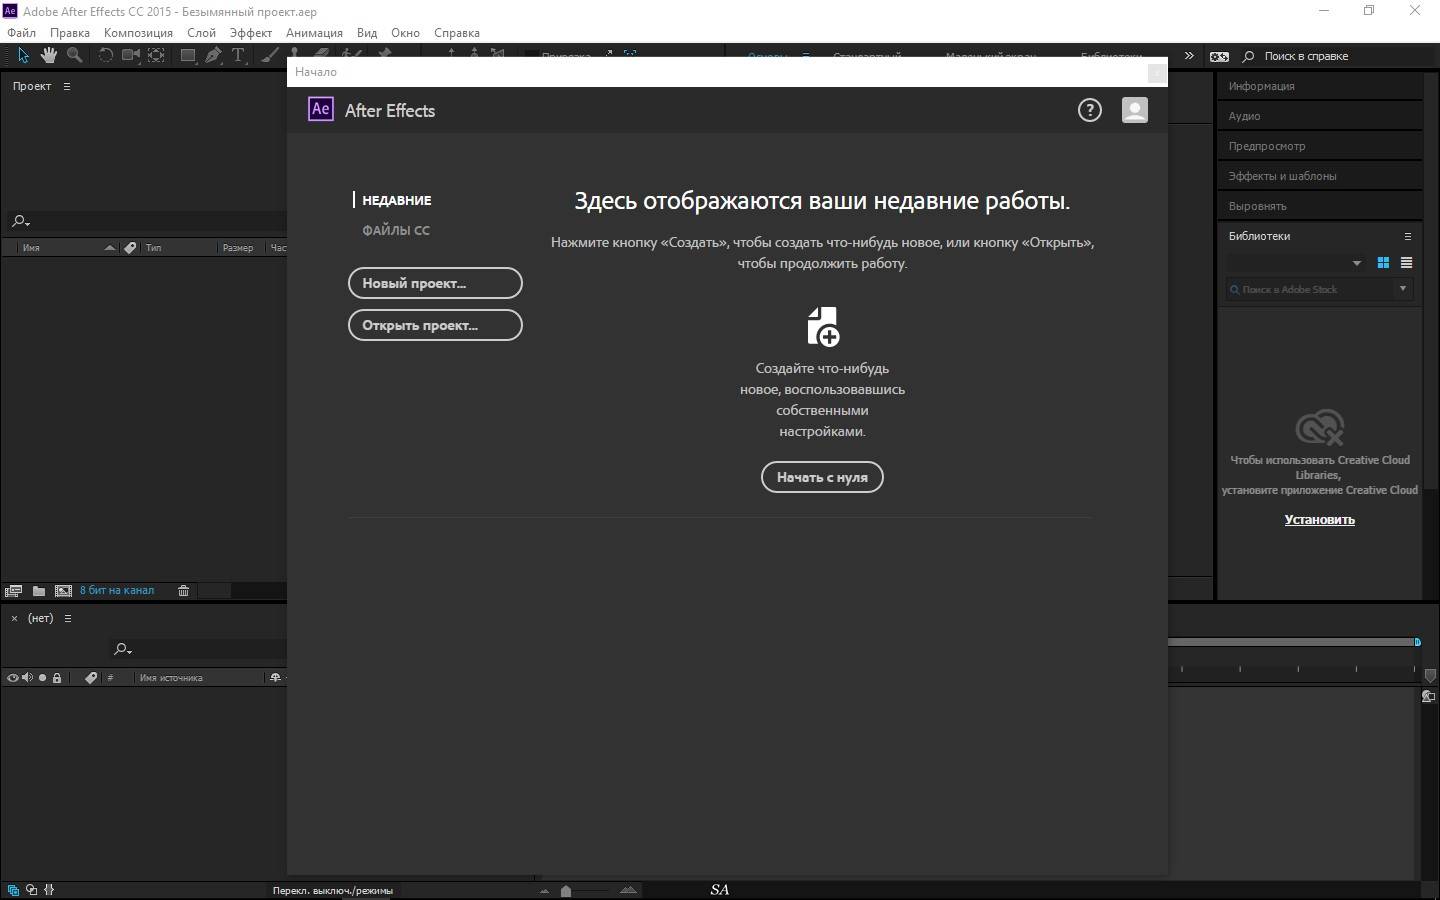
Task: Click the time navigator bar end handle
Action: 1417,642
